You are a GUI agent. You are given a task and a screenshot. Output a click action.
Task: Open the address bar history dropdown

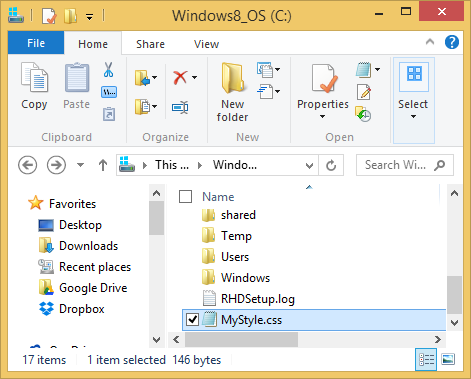pos(309,165)
